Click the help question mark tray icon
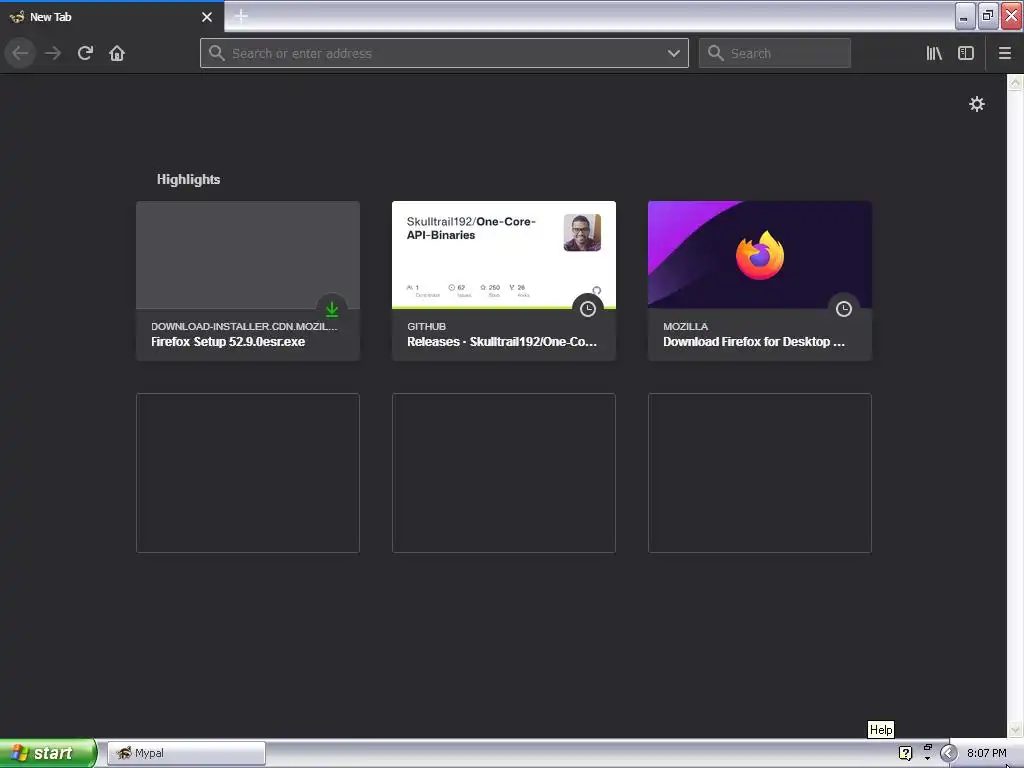Image resolution: width=1024 pixels, height=768 pixels. coord(905,753)
